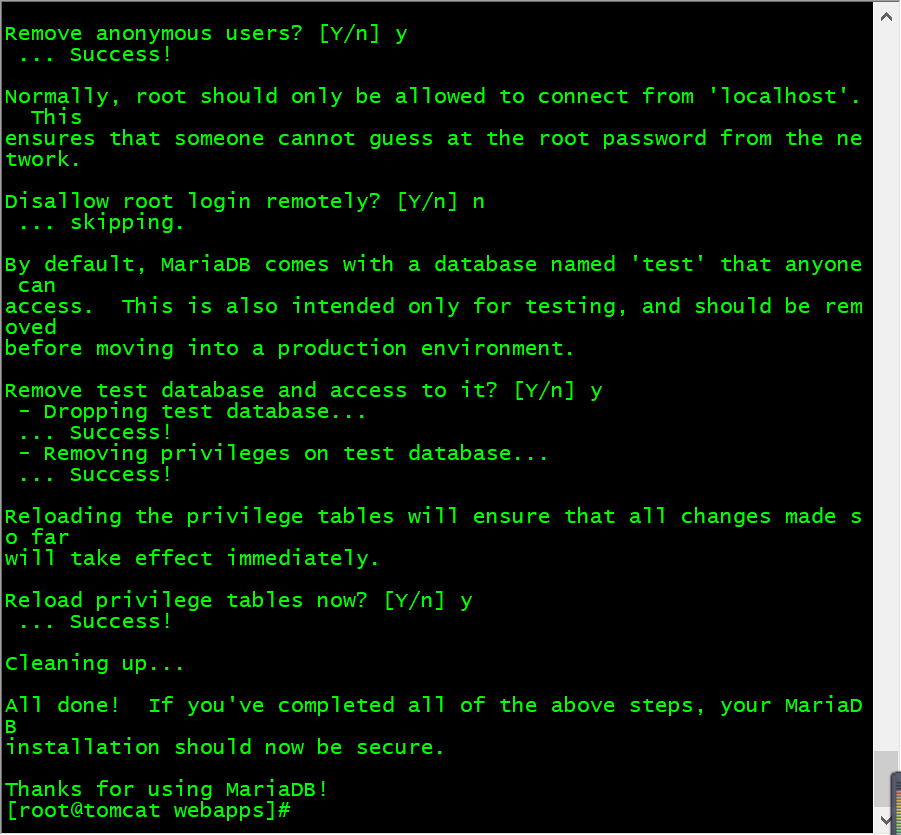
Task: Click the 'Cleaning up...' output line
Action: click(94, 663)
